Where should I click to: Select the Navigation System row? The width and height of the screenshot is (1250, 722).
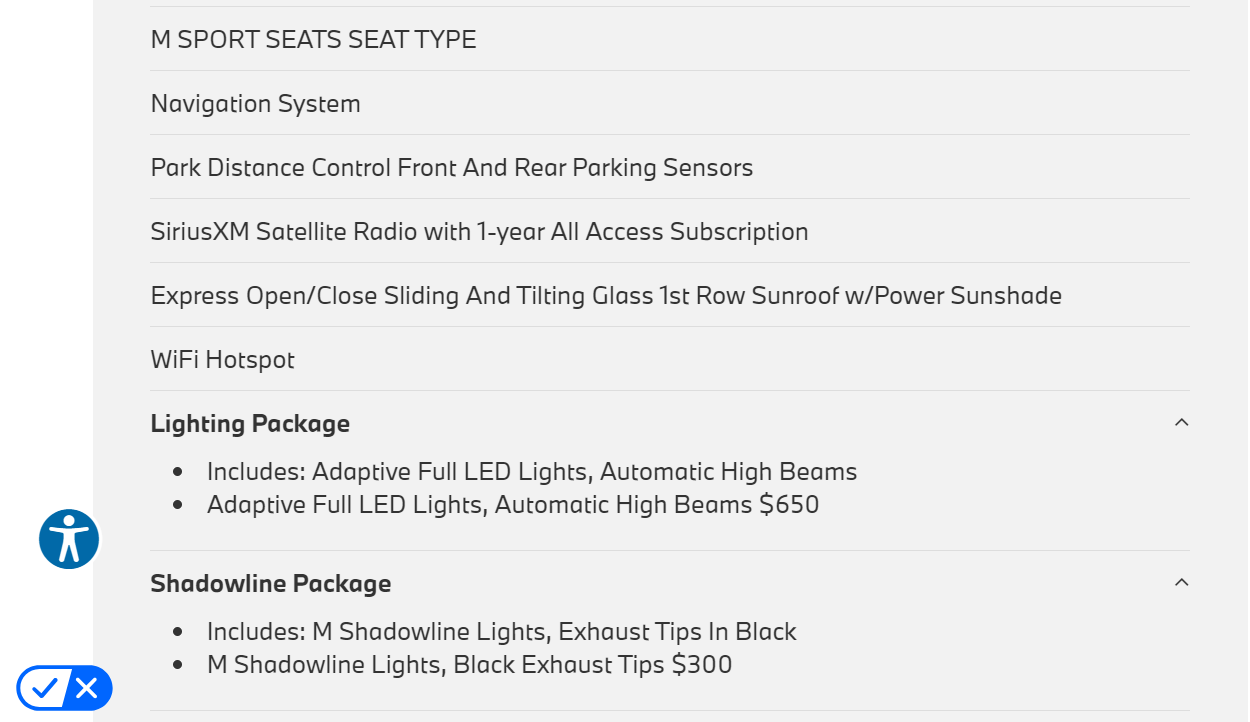255,104
